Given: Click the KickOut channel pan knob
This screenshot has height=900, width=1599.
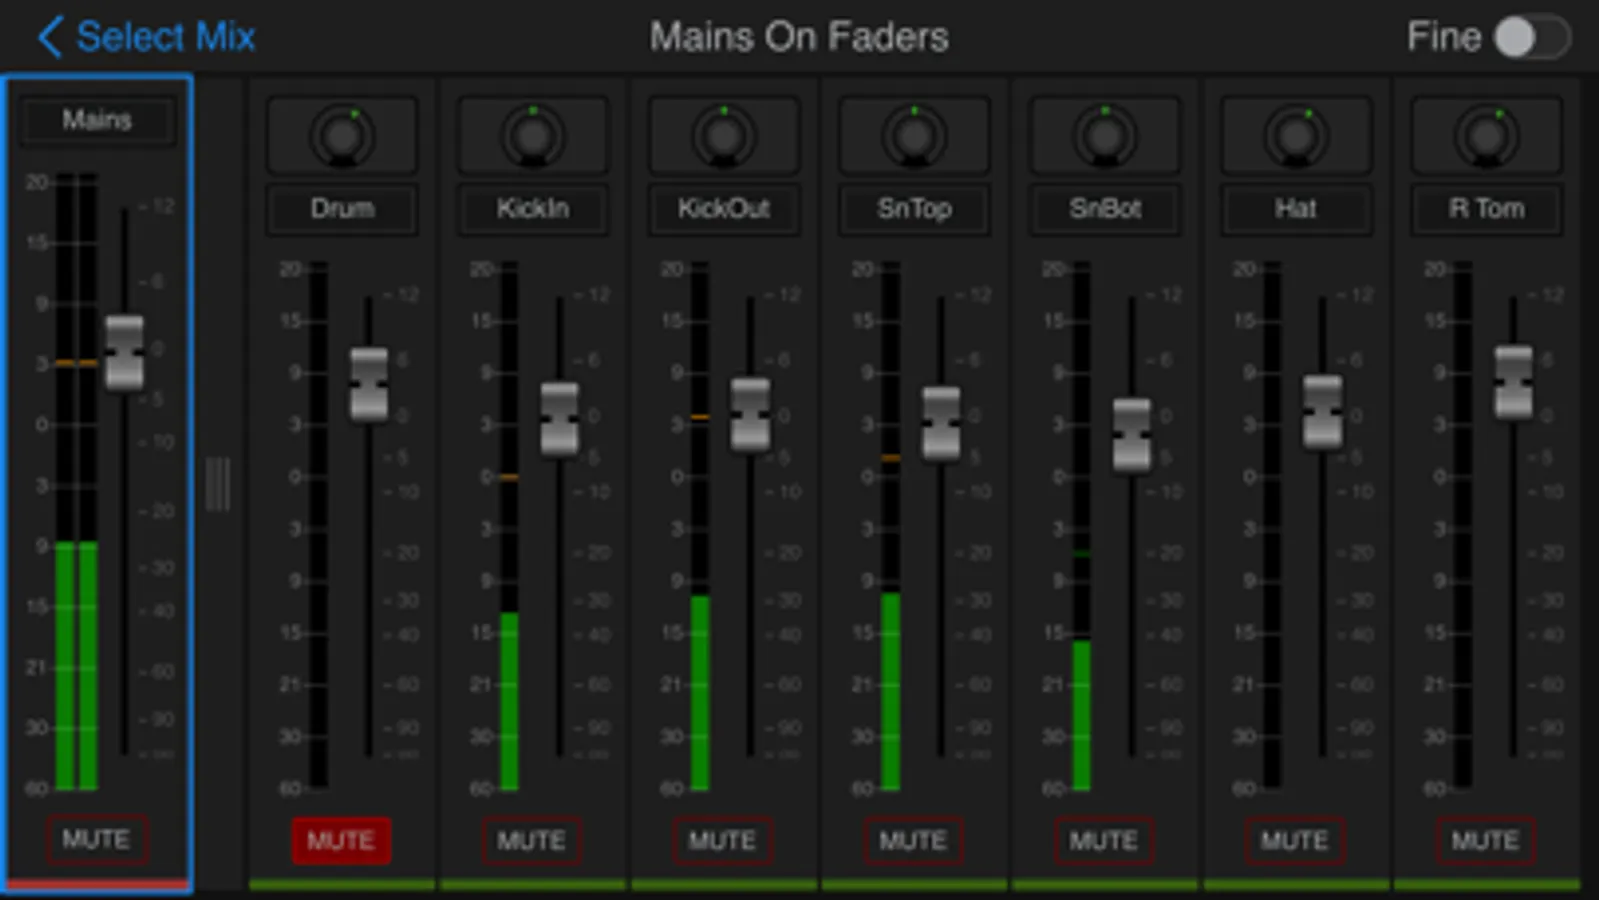Looking at the screenshot, I should 724,136.
